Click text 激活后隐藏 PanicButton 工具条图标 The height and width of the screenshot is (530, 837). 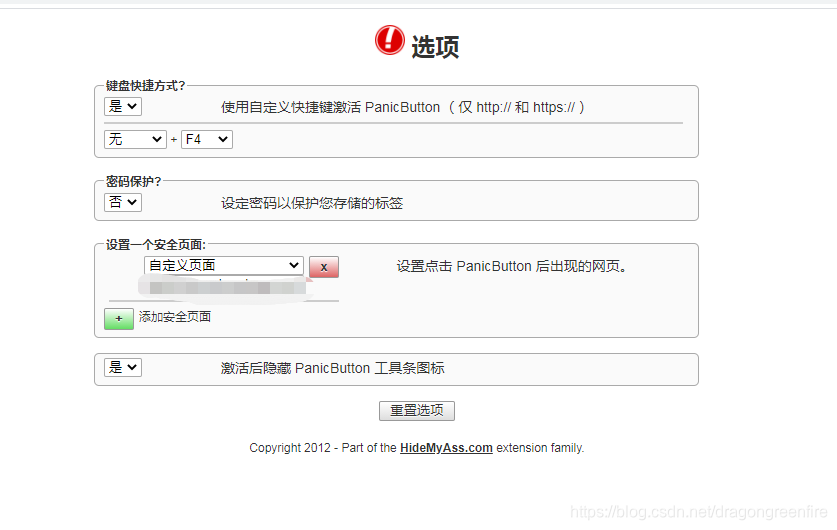click(333, 368)
